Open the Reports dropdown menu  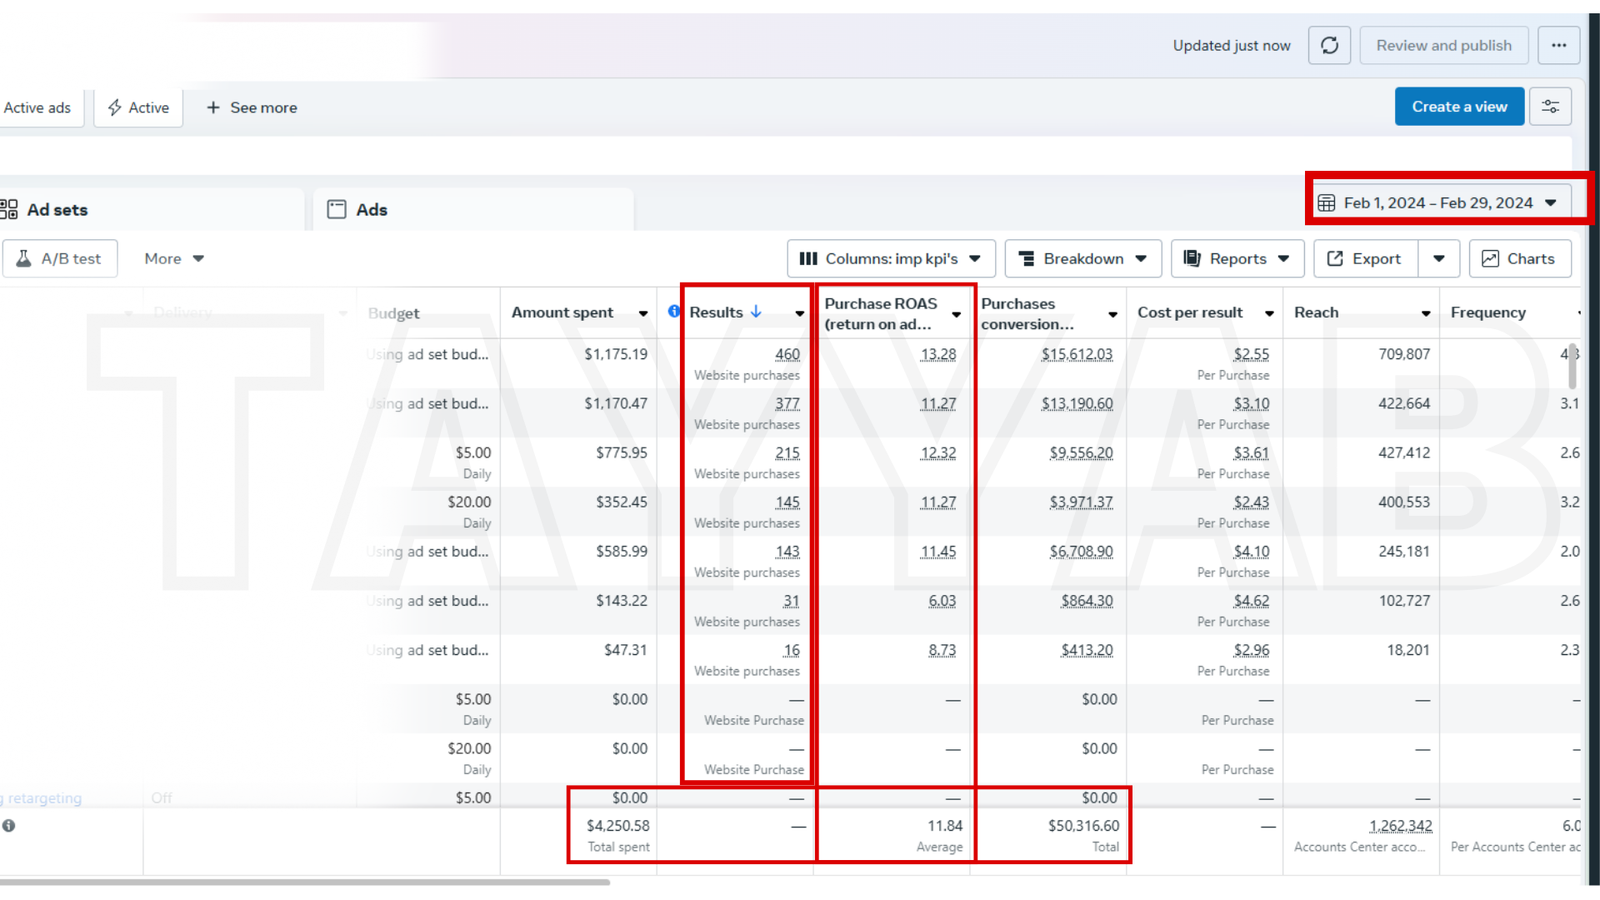coord(1236,259)
